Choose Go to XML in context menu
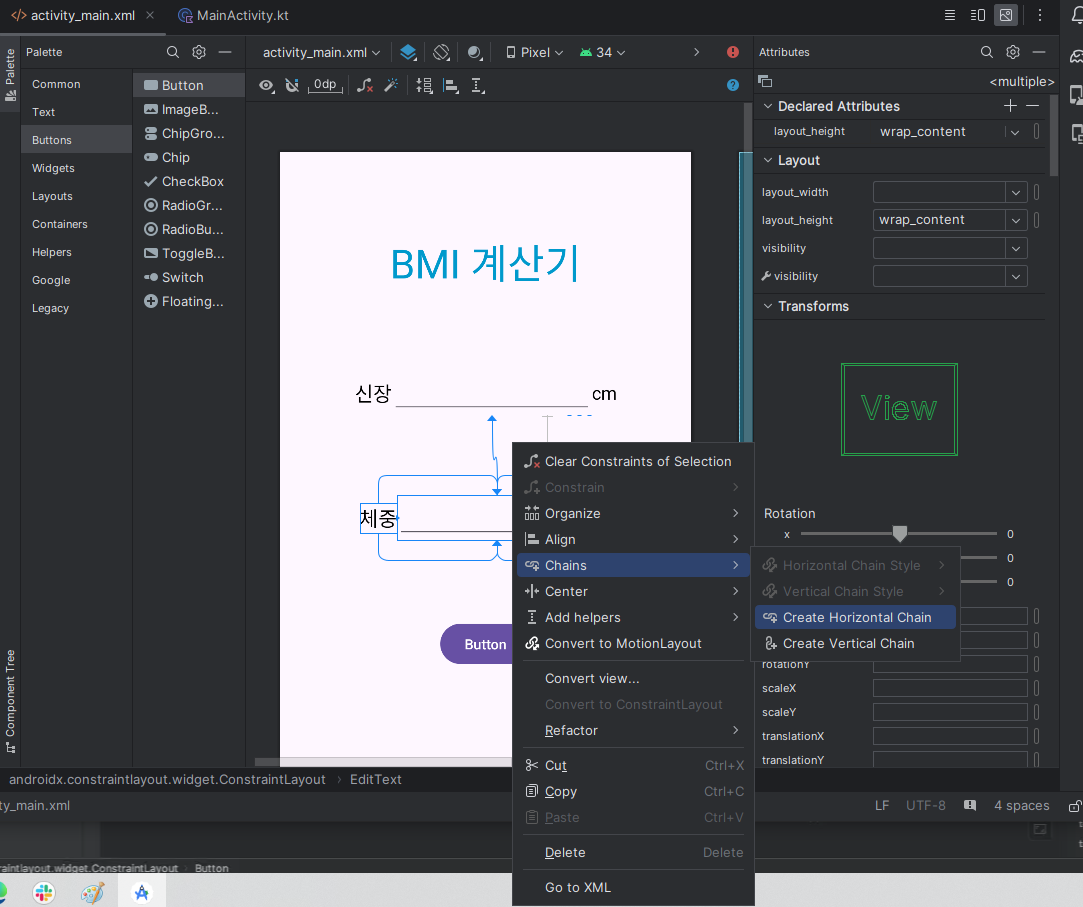This screenshot has width=1083, height=907. pos(577,888)
